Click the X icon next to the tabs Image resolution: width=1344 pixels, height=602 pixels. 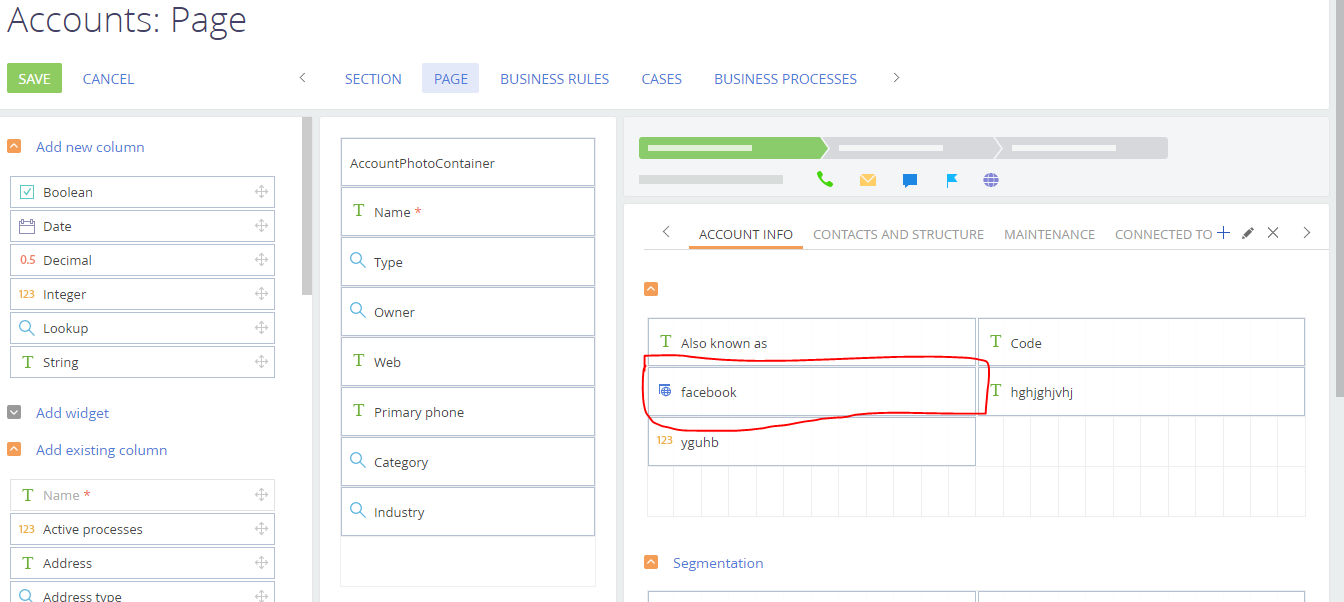tap(1273, 233)
